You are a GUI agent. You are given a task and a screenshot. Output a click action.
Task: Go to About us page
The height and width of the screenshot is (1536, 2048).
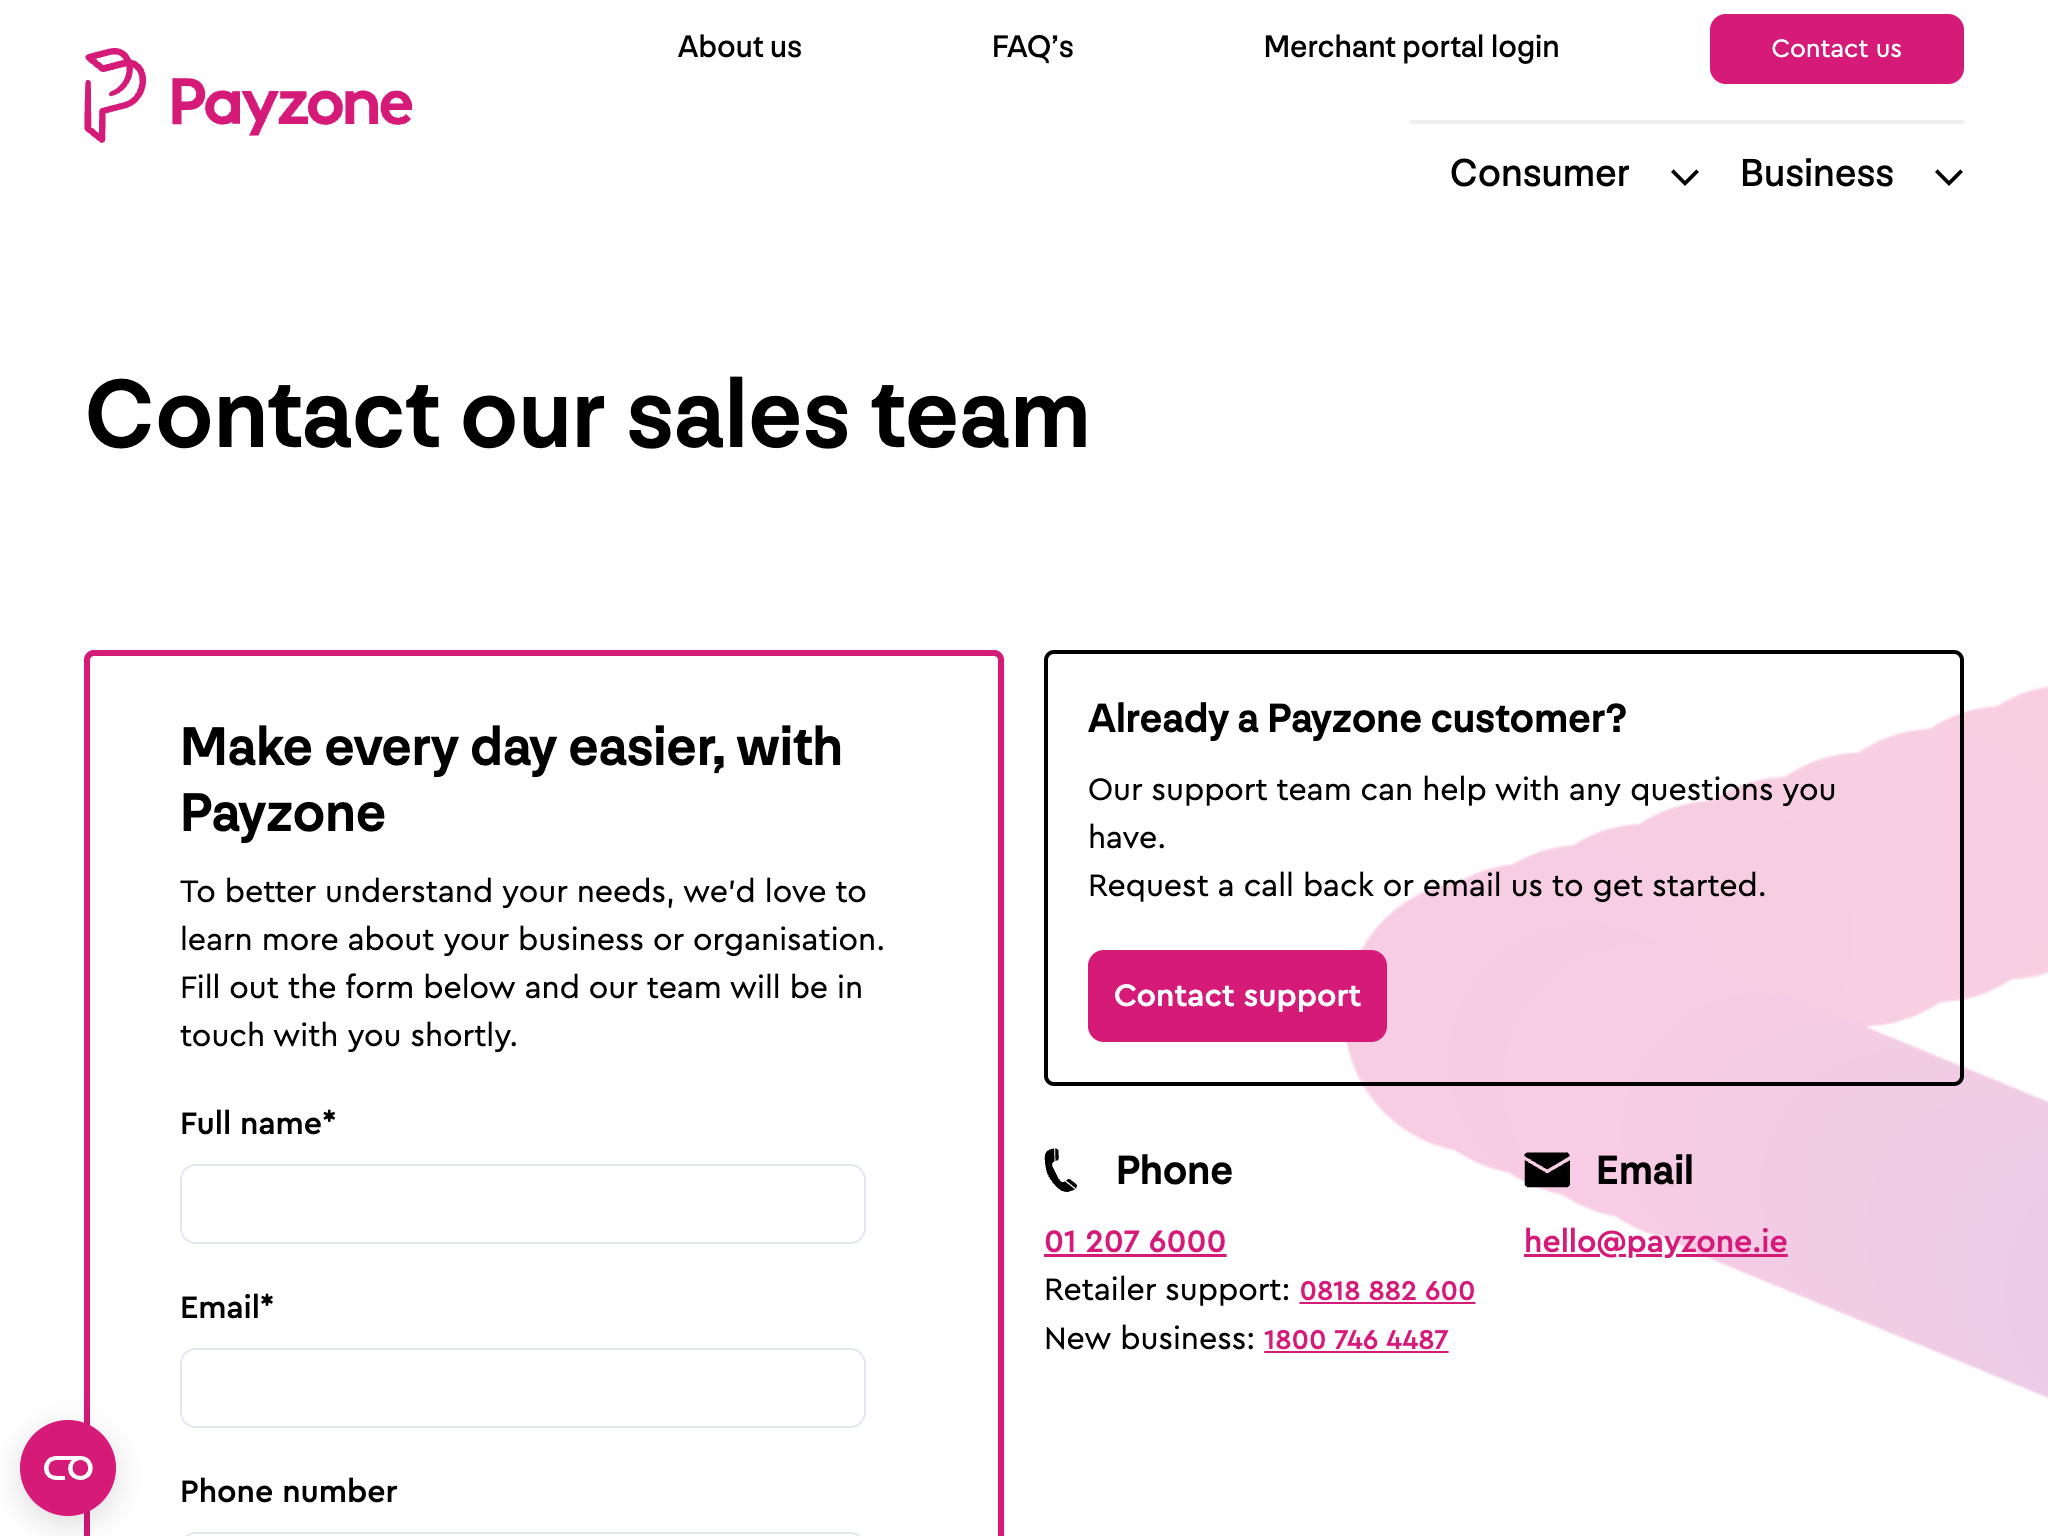pyautogui.click(x=739, y=47)
